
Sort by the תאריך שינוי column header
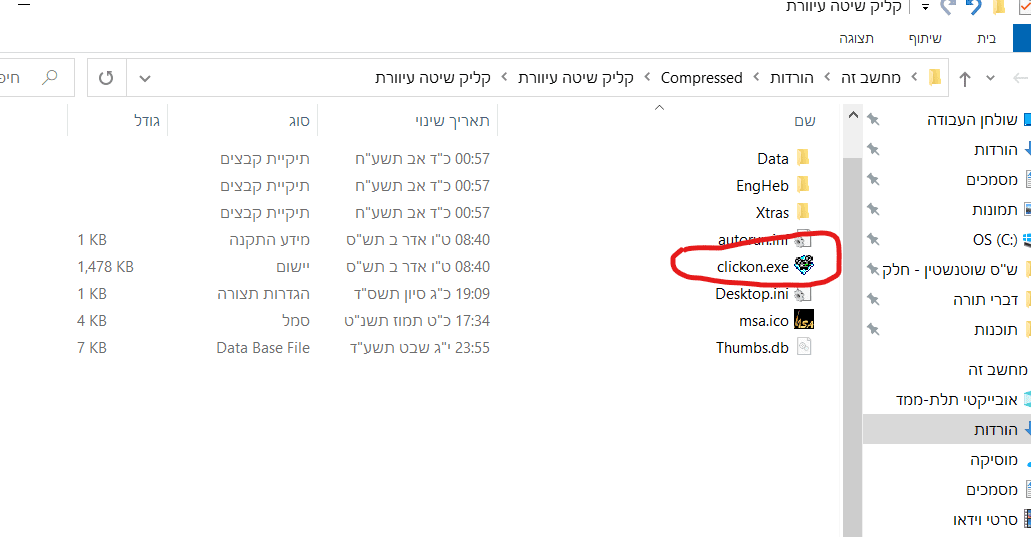coord(452,121)
